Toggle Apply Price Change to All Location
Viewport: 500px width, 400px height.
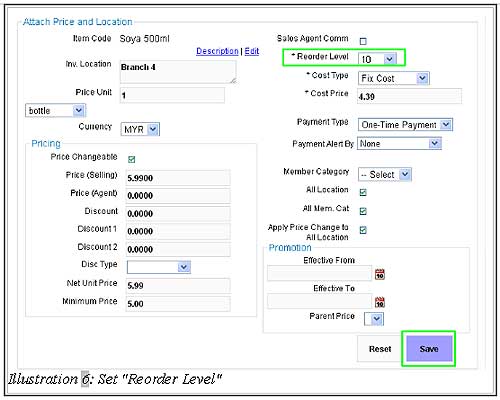pos(363,230)
